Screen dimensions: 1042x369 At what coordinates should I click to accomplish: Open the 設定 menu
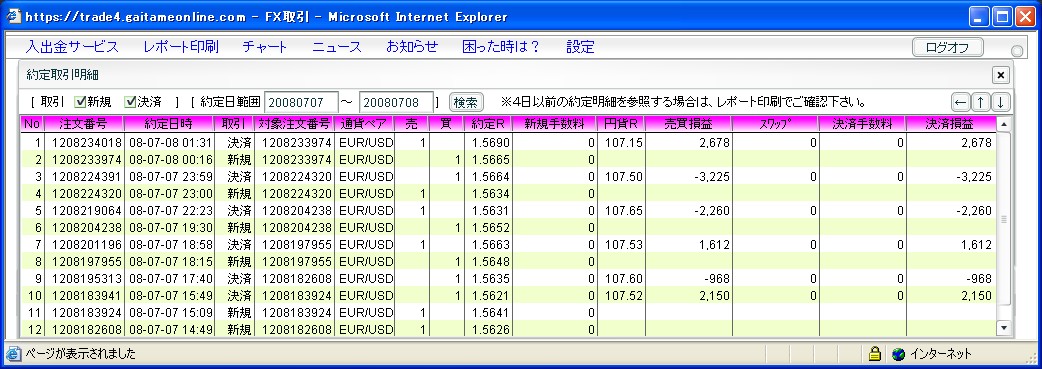pyautogui.click(x=580, y=47)
